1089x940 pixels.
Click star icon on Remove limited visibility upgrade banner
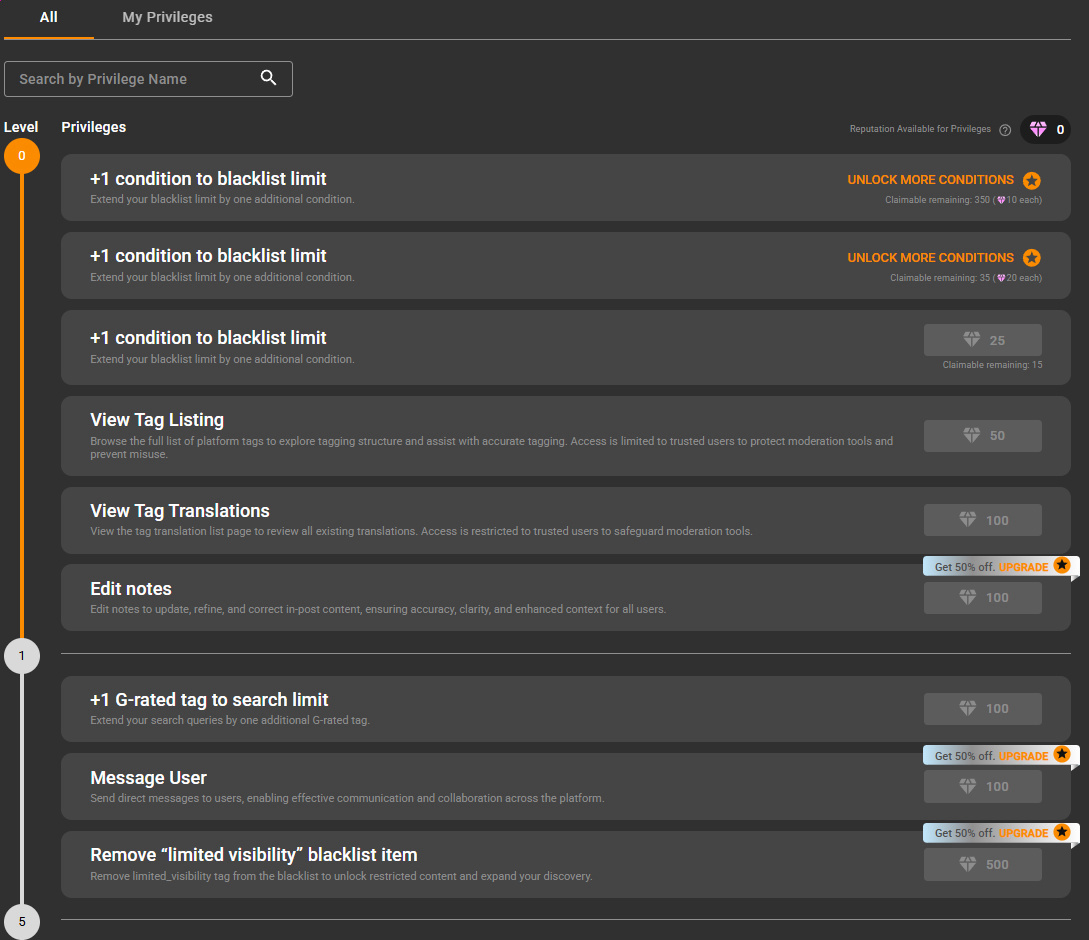1062,832
